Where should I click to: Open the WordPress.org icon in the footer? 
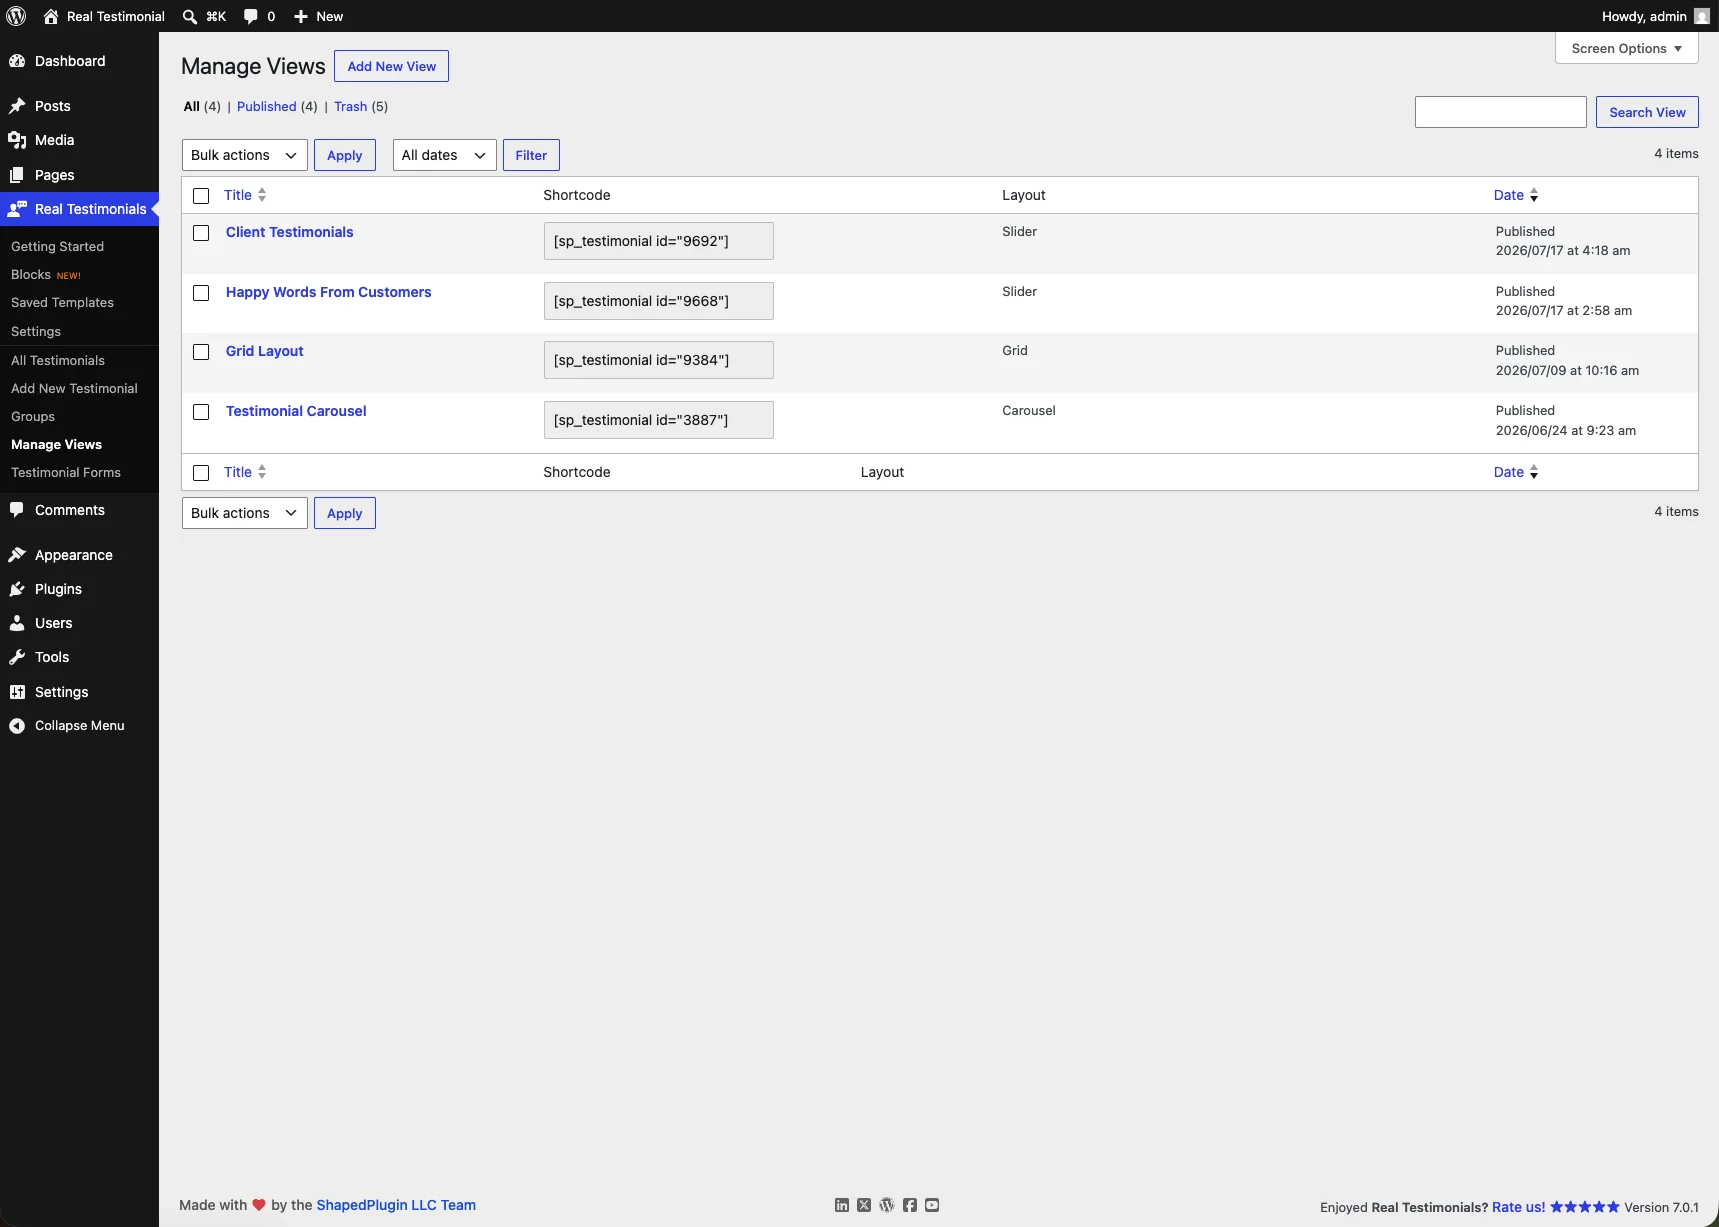[887, 1205]
